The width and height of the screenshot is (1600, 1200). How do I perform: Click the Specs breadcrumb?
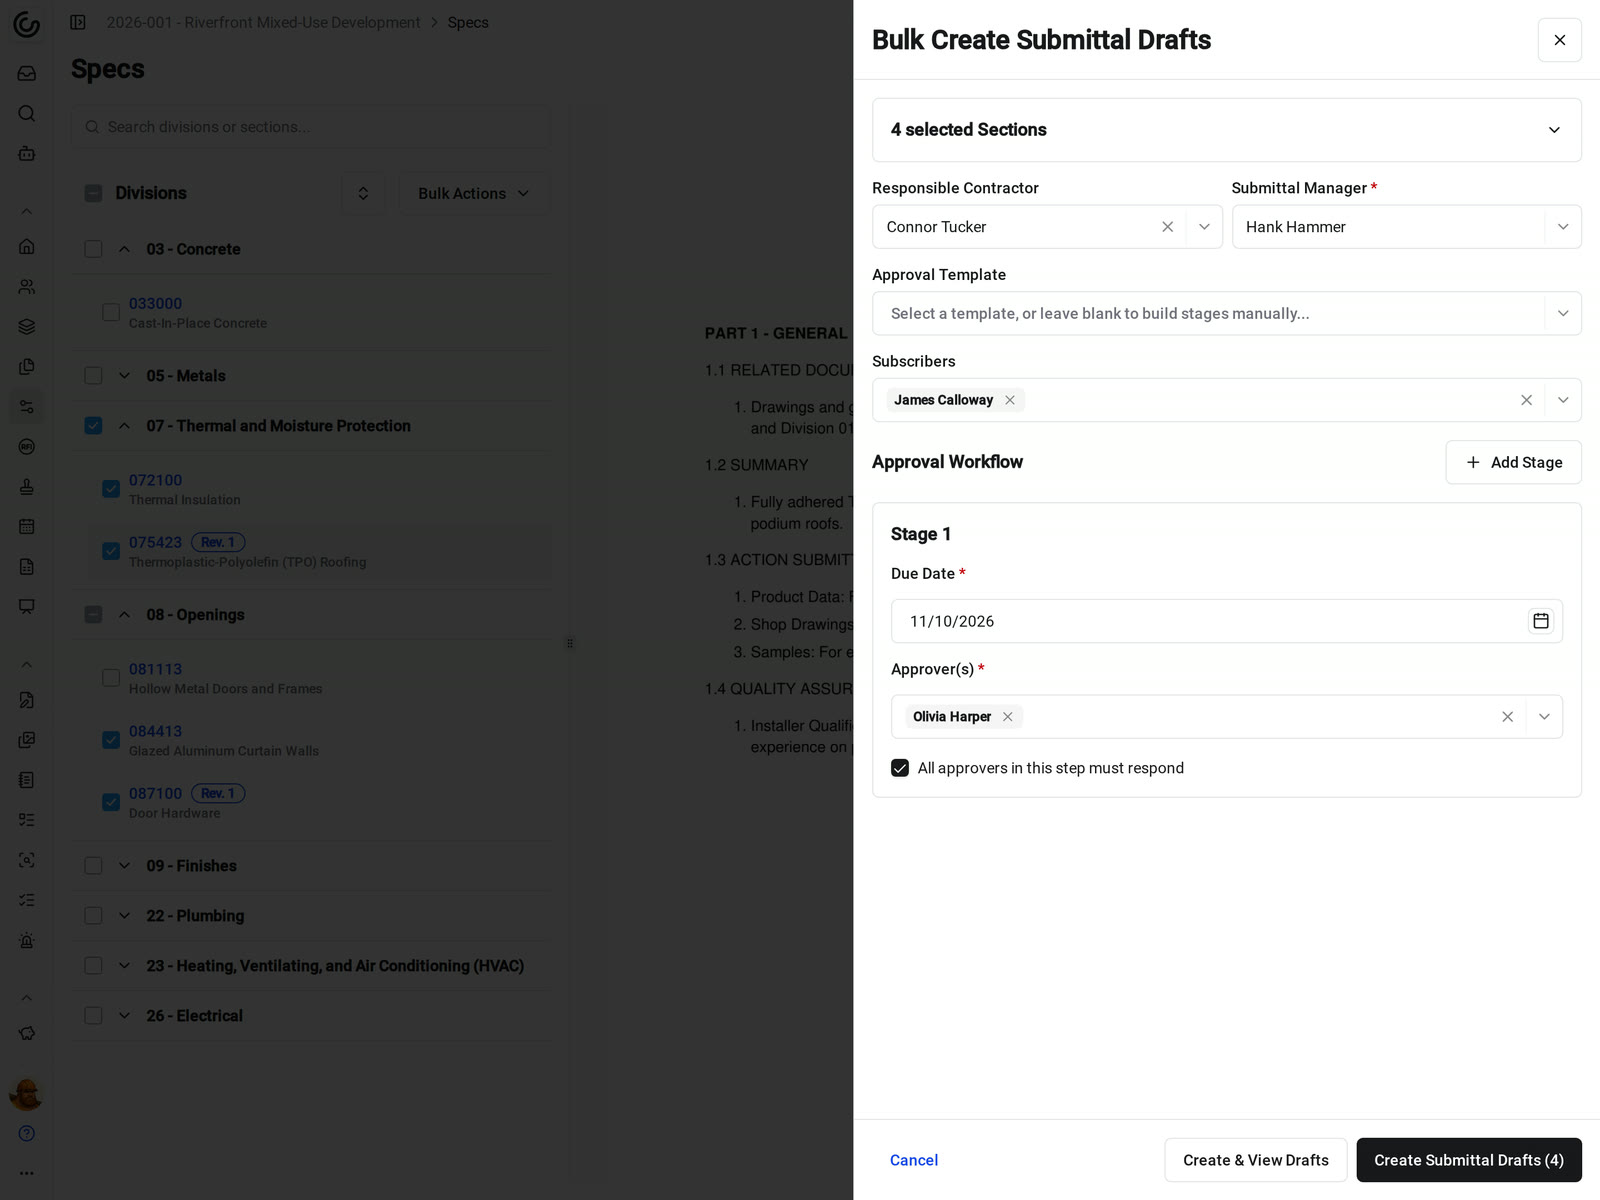click(468, 22)
